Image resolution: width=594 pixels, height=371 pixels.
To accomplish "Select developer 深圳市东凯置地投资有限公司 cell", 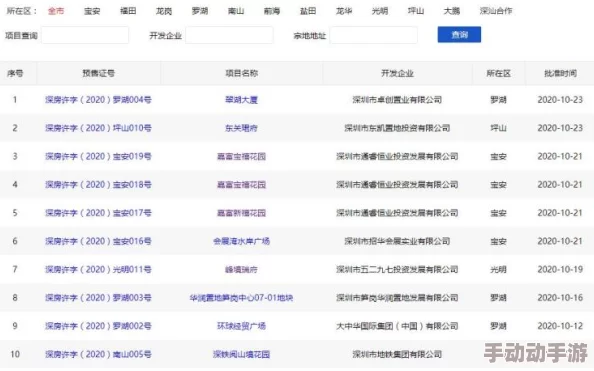I will pos(397,128).
